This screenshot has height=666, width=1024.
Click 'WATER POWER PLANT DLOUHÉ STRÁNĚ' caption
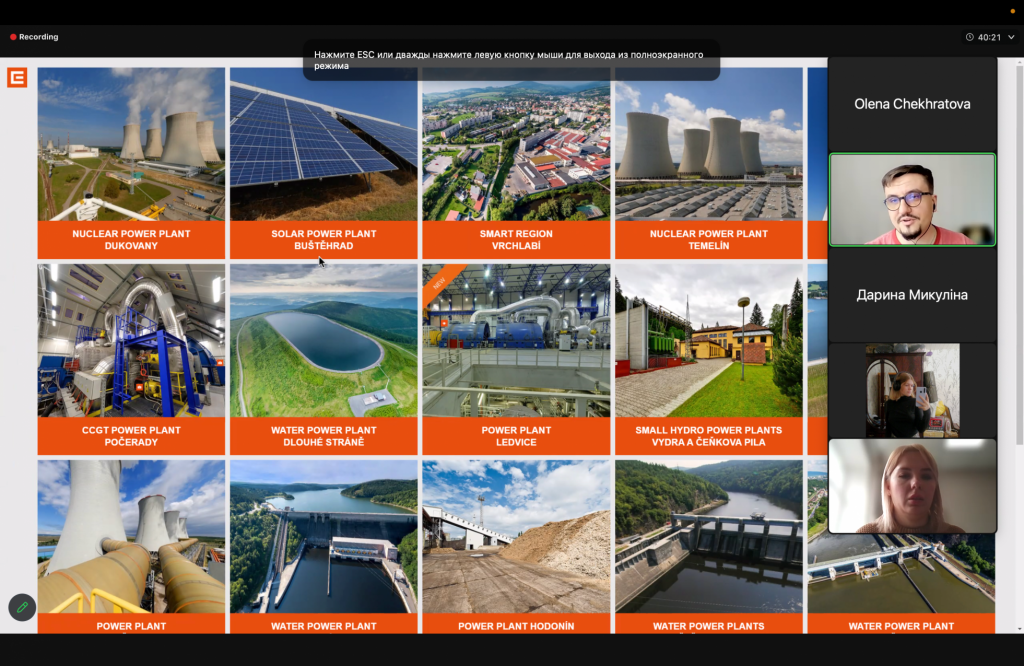tap(324, 436)
